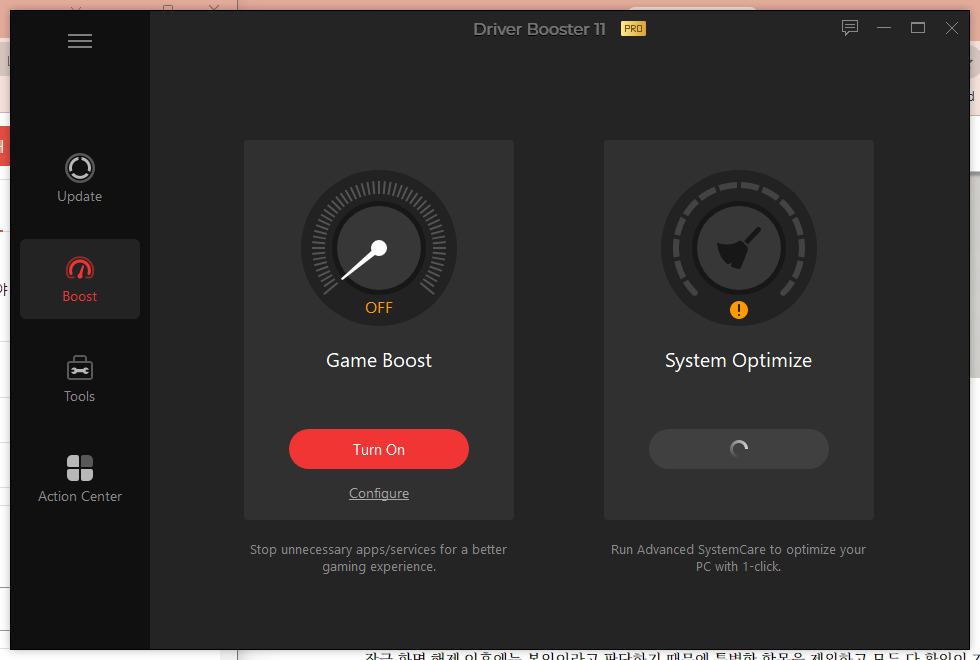Screen dimensions: 980x660
Task: Minimize the Driver Booster window
Action: pos(884,28)
